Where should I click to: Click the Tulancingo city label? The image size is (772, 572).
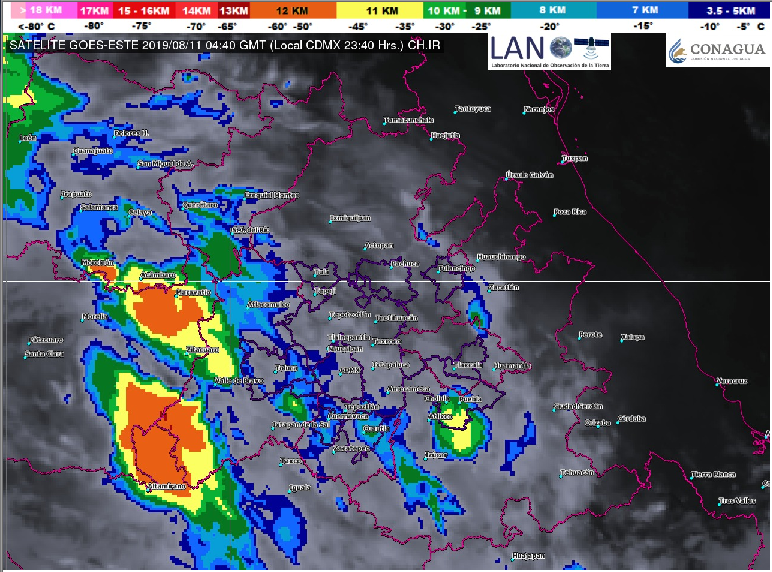click(x=456, y=268)
